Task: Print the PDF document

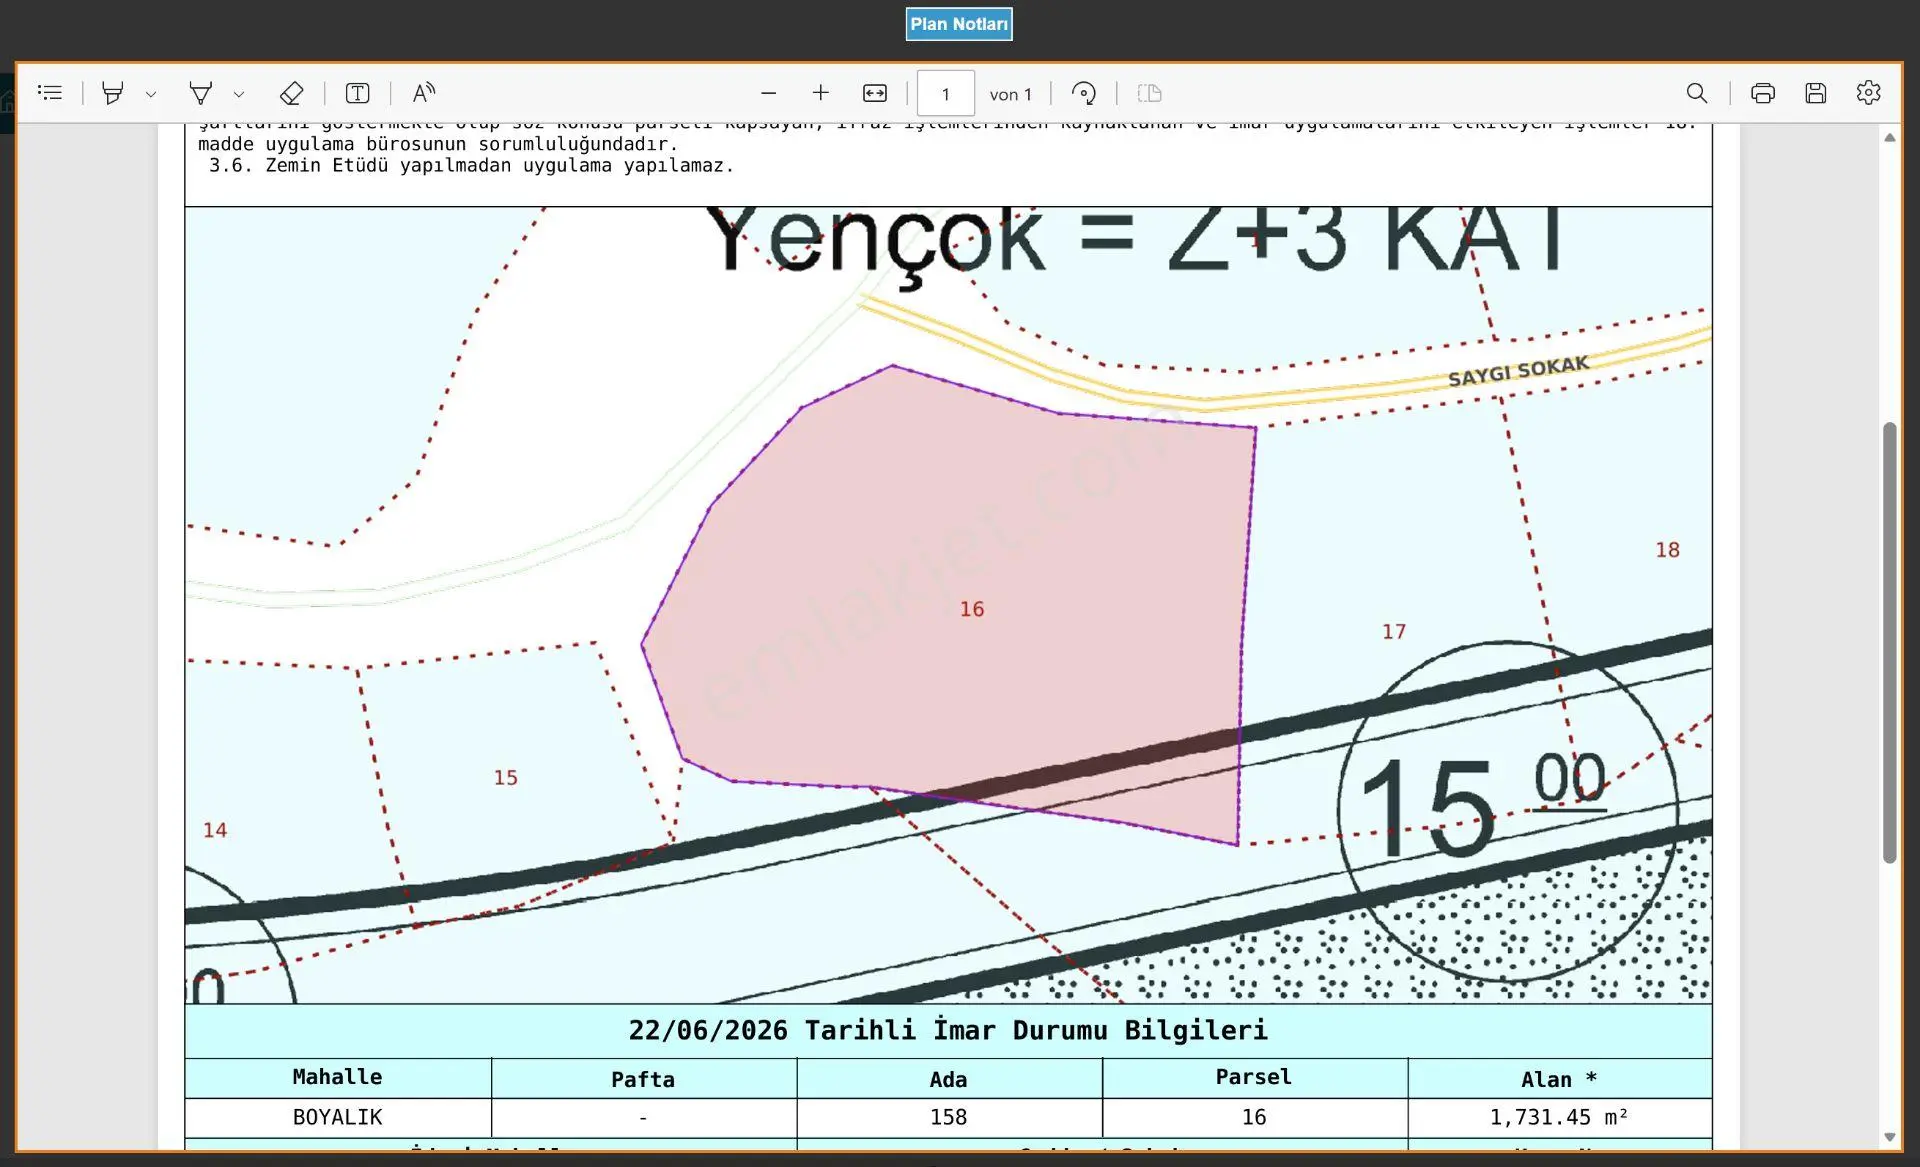Action: click(1763, 93)
